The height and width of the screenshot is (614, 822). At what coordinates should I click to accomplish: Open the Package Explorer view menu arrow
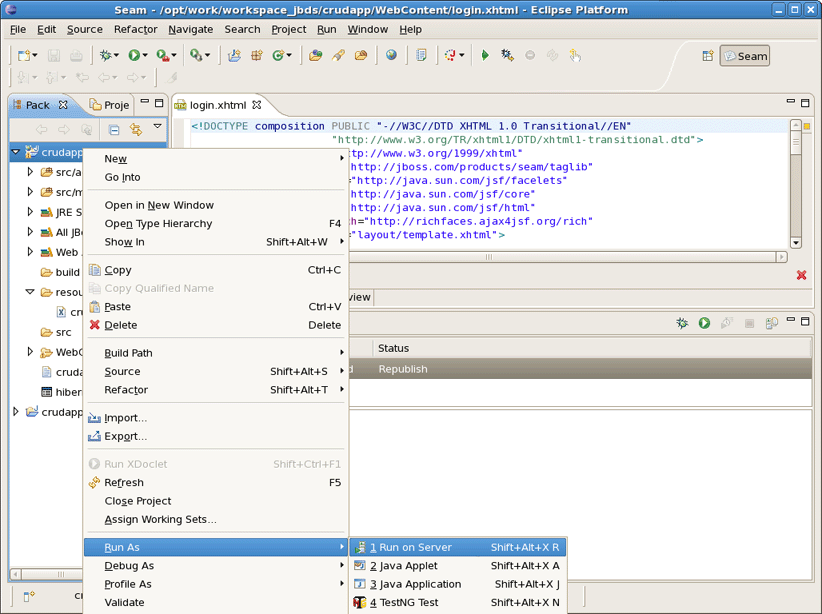click(157, 126)
